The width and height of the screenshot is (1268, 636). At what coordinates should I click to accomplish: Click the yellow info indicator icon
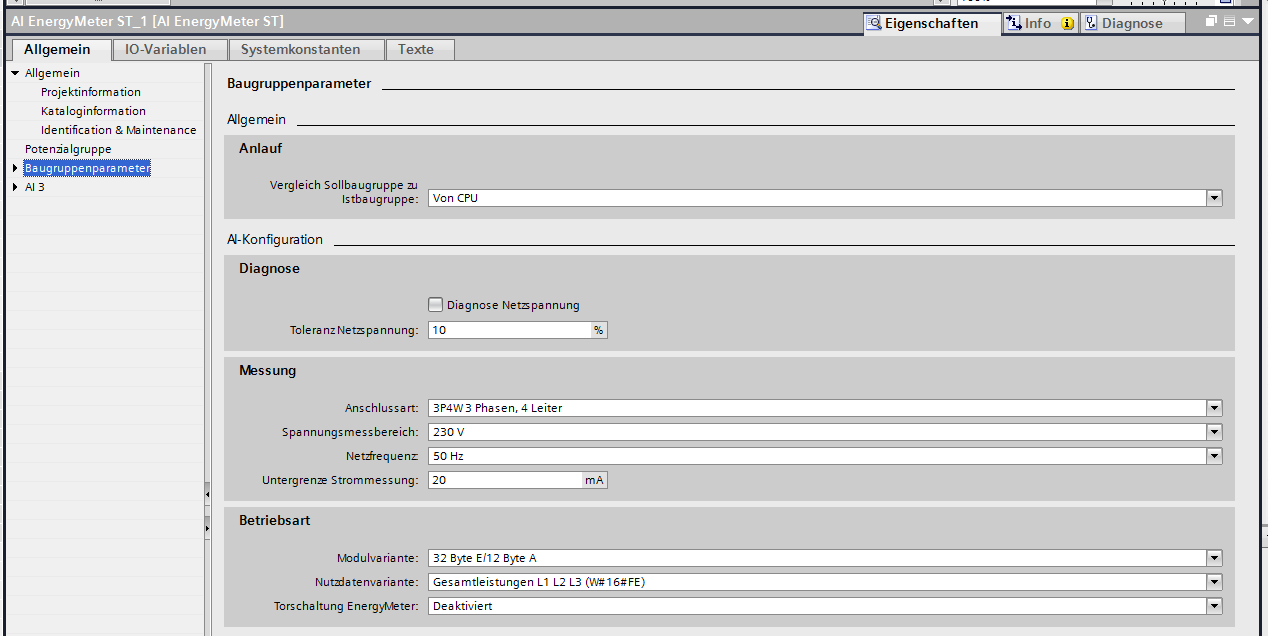click(1067, 23)
